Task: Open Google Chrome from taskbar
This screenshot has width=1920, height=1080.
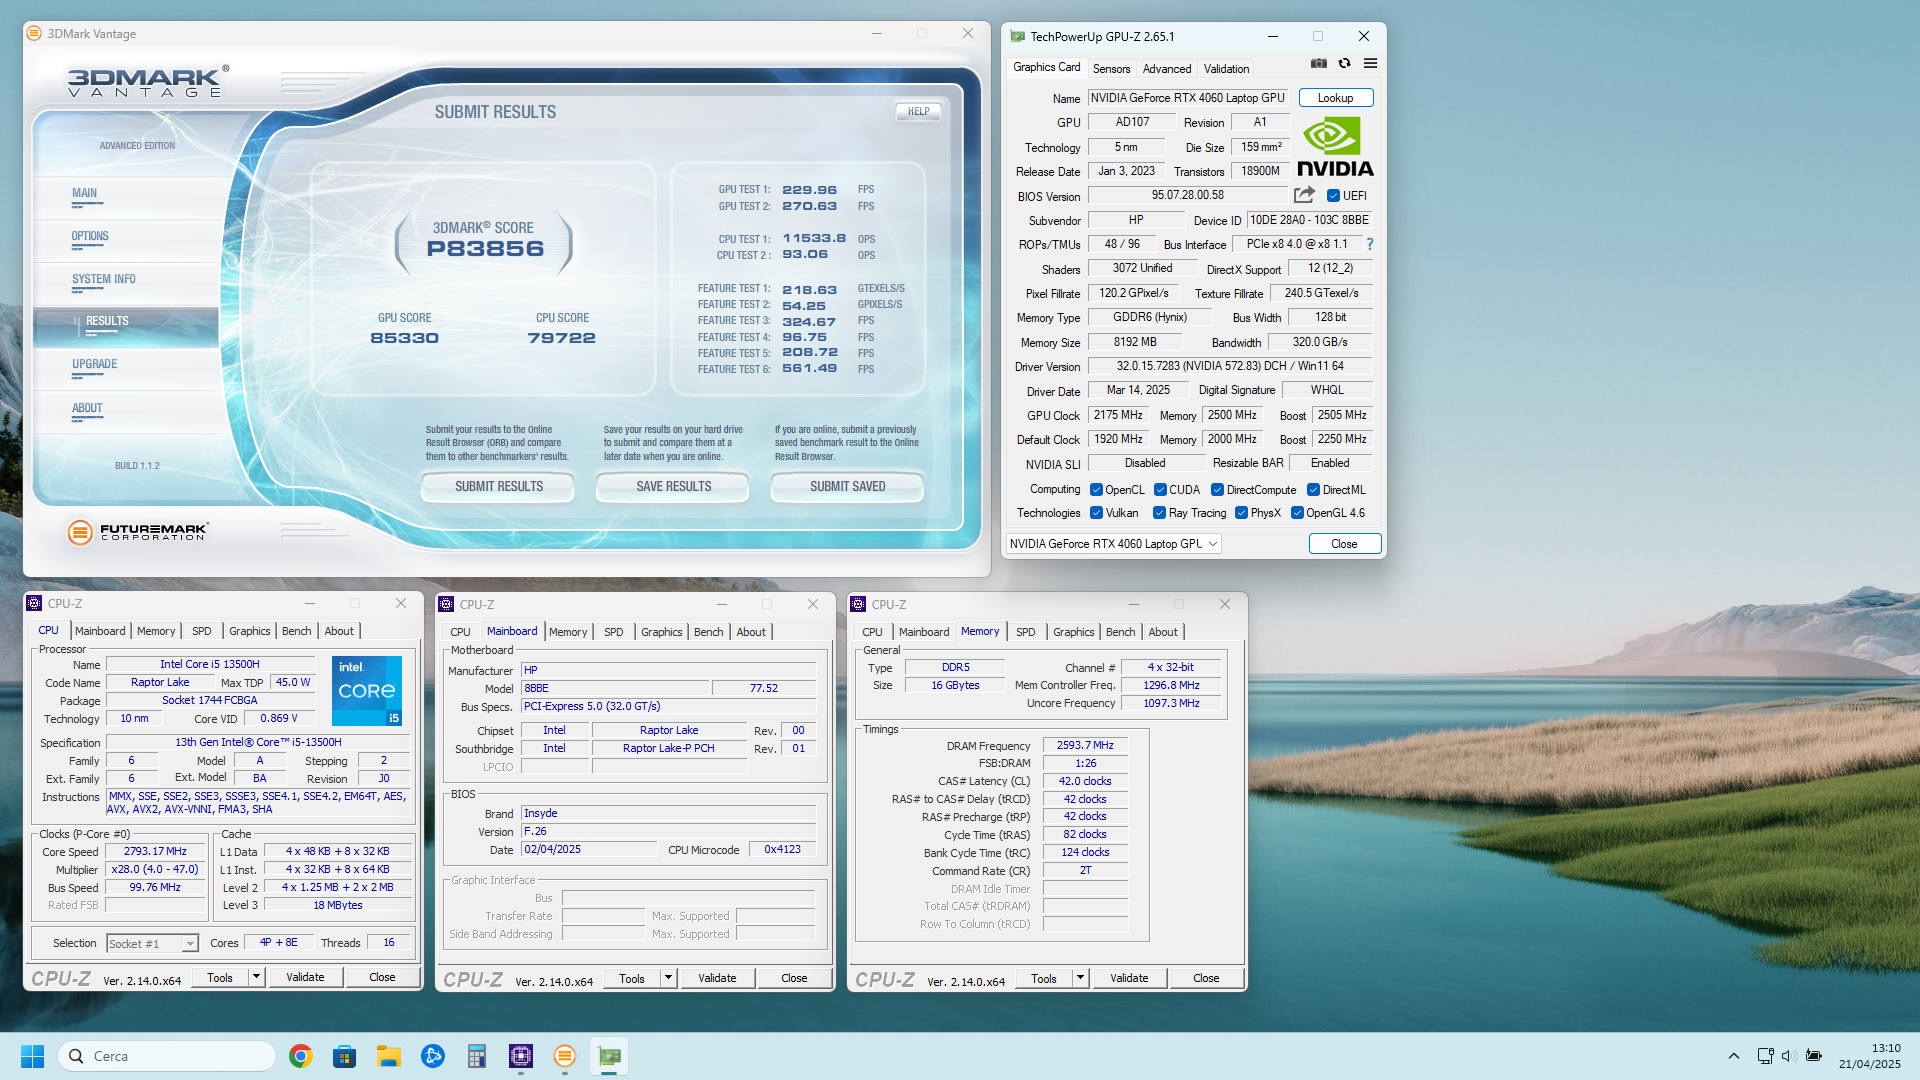Action: point(300,1056)
